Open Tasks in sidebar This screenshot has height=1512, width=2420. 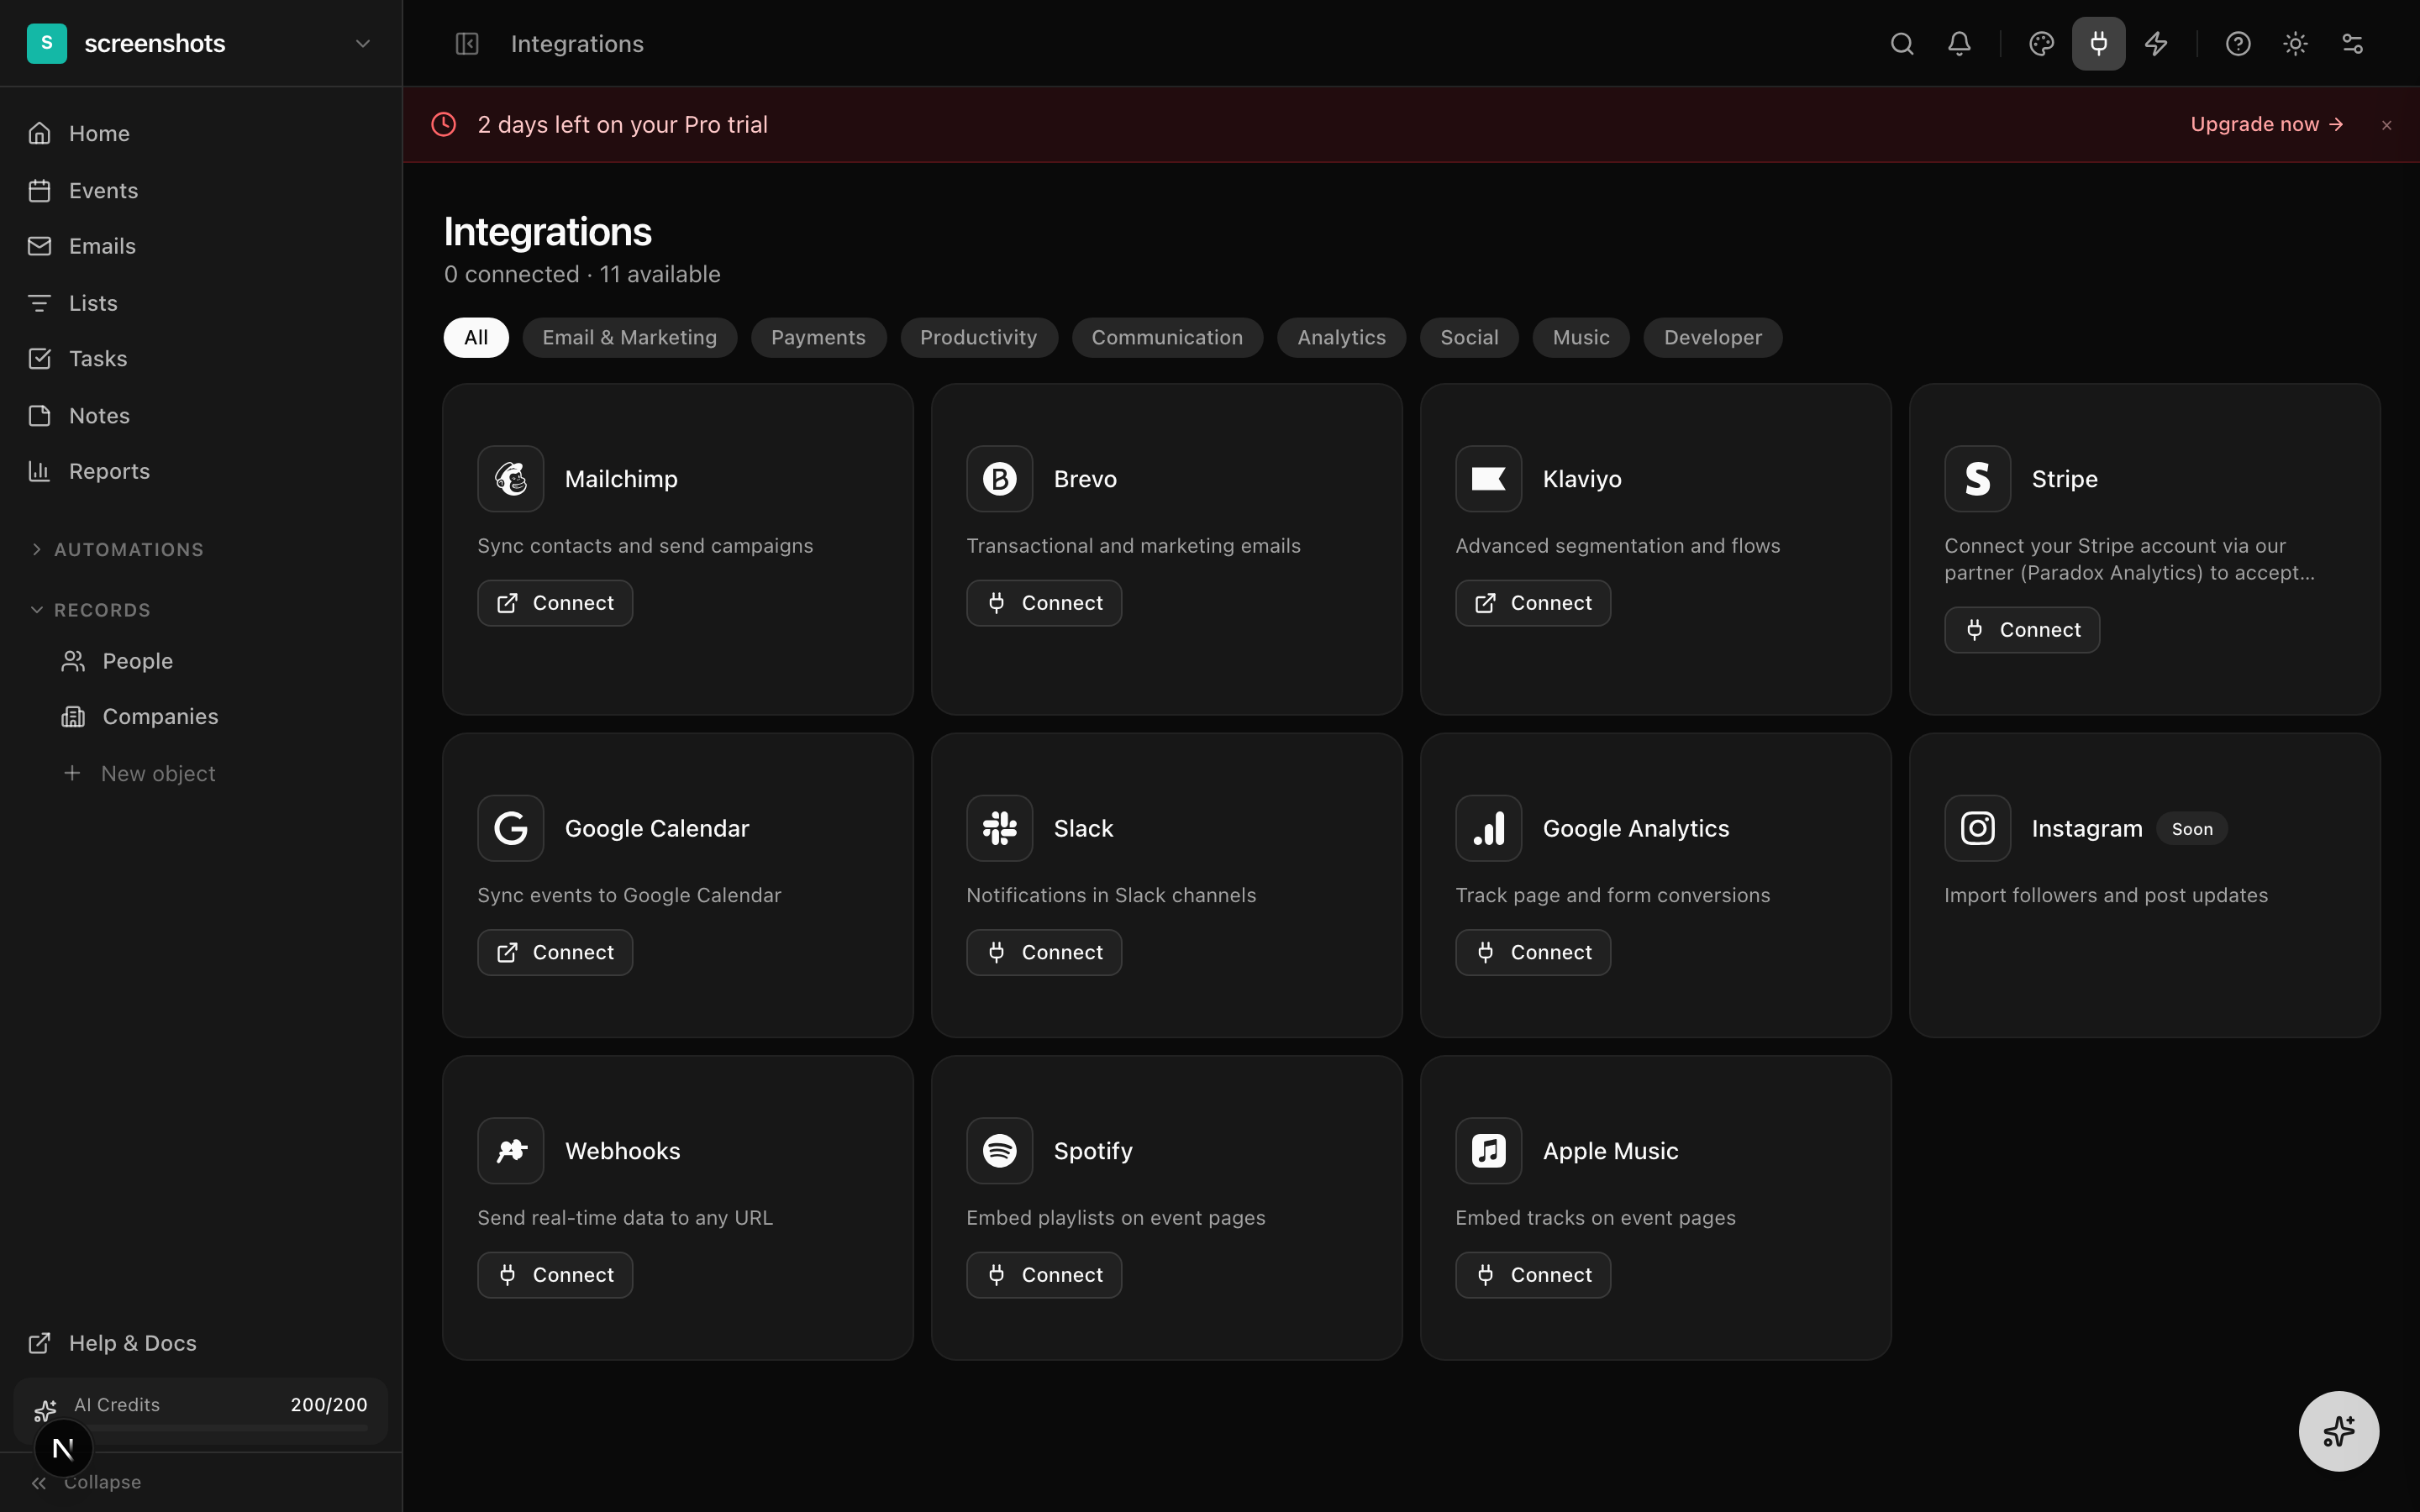tap(200, 358)
